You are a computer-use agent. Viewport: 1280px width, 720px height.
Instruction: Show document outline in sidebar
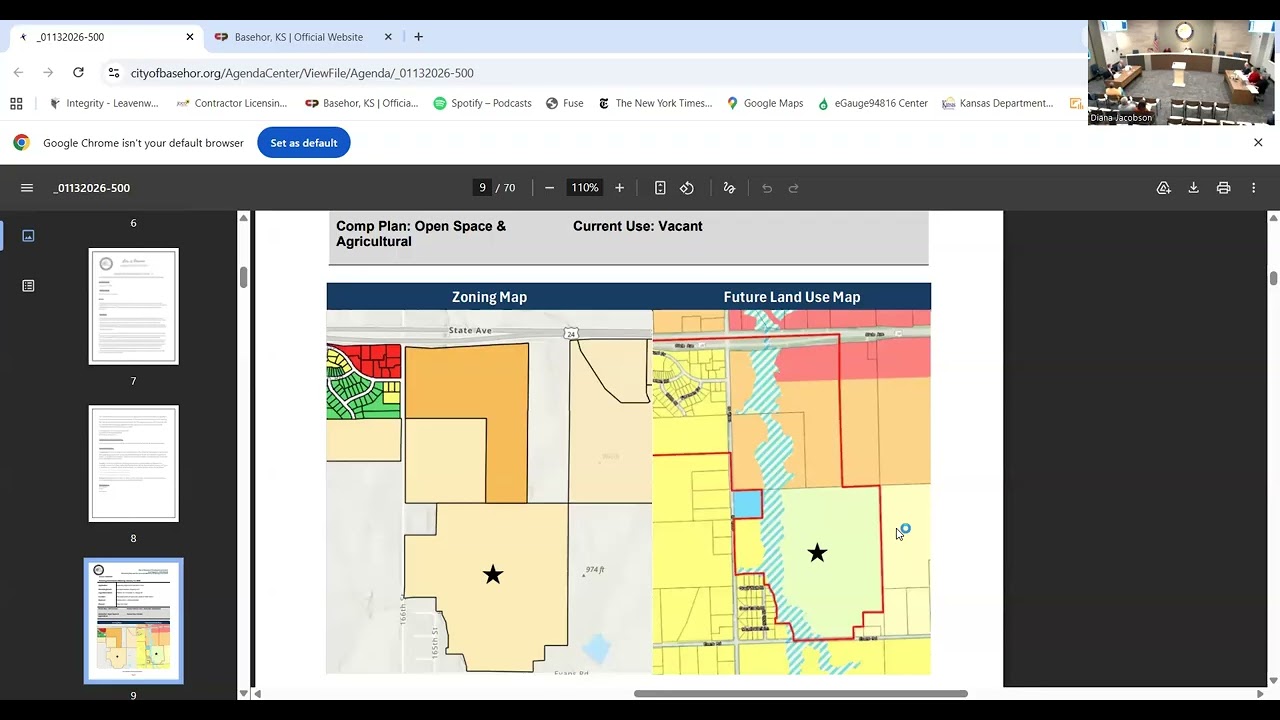tap(28, 286)
